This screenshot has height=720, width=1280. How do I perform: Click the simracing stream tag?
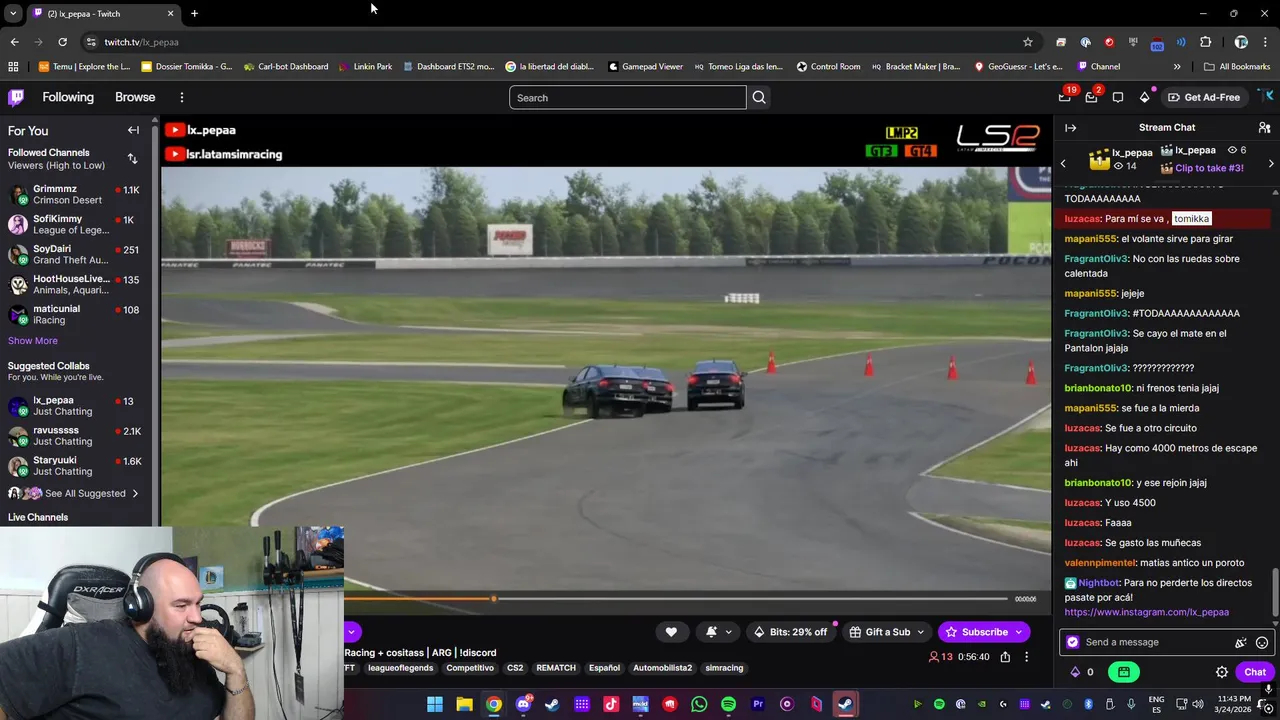724,668
